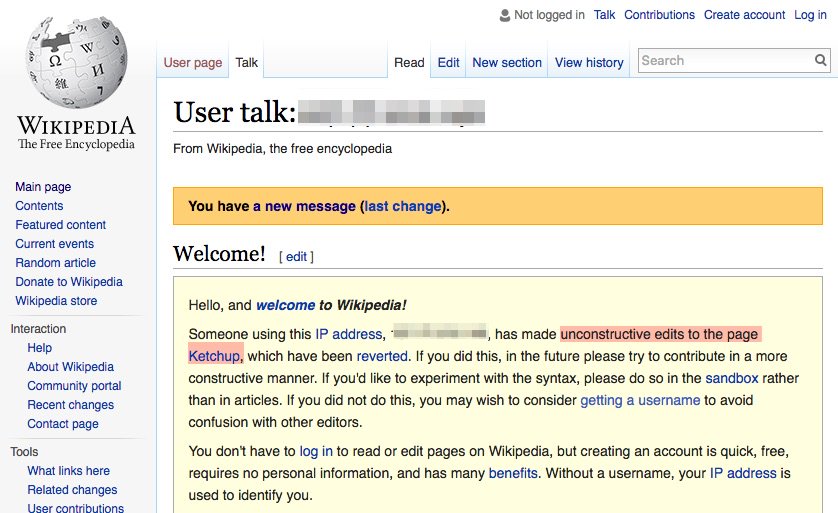Select the Talk tab next to User page
The height and width of the screenshot is (513, 838).
pyautogui.click(x=246, y=63)
